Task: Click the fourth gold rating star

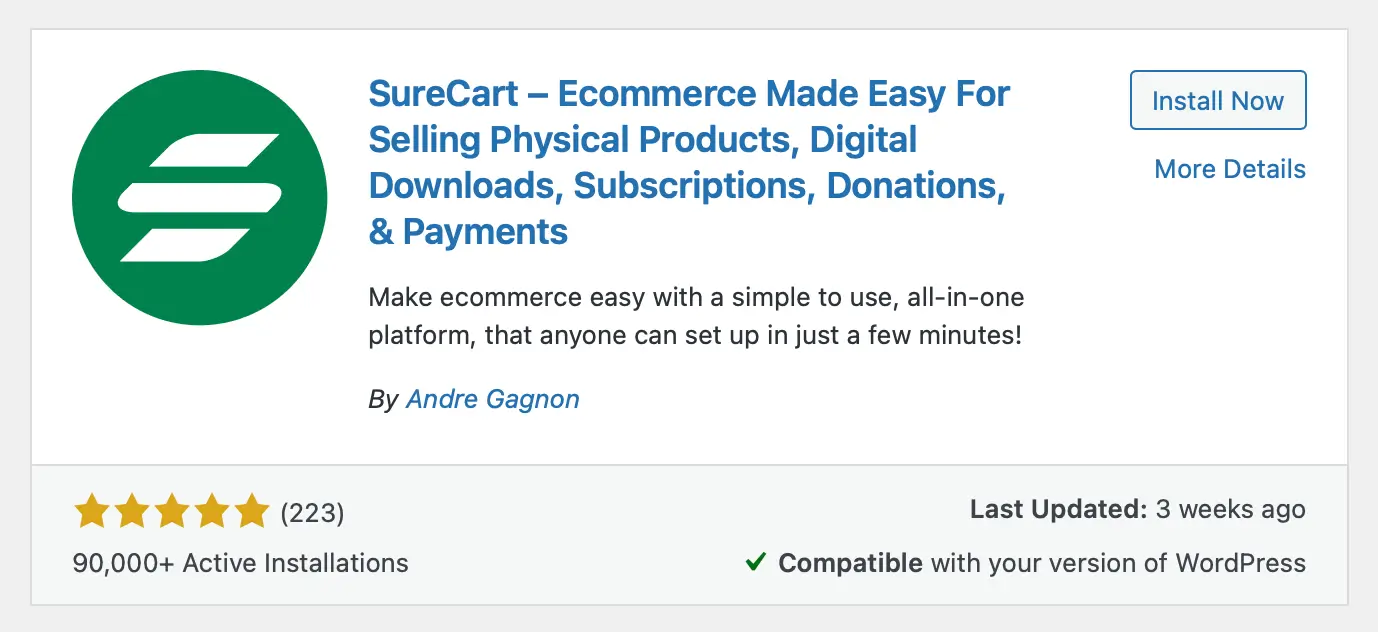Action: click(x=212, y=511)
